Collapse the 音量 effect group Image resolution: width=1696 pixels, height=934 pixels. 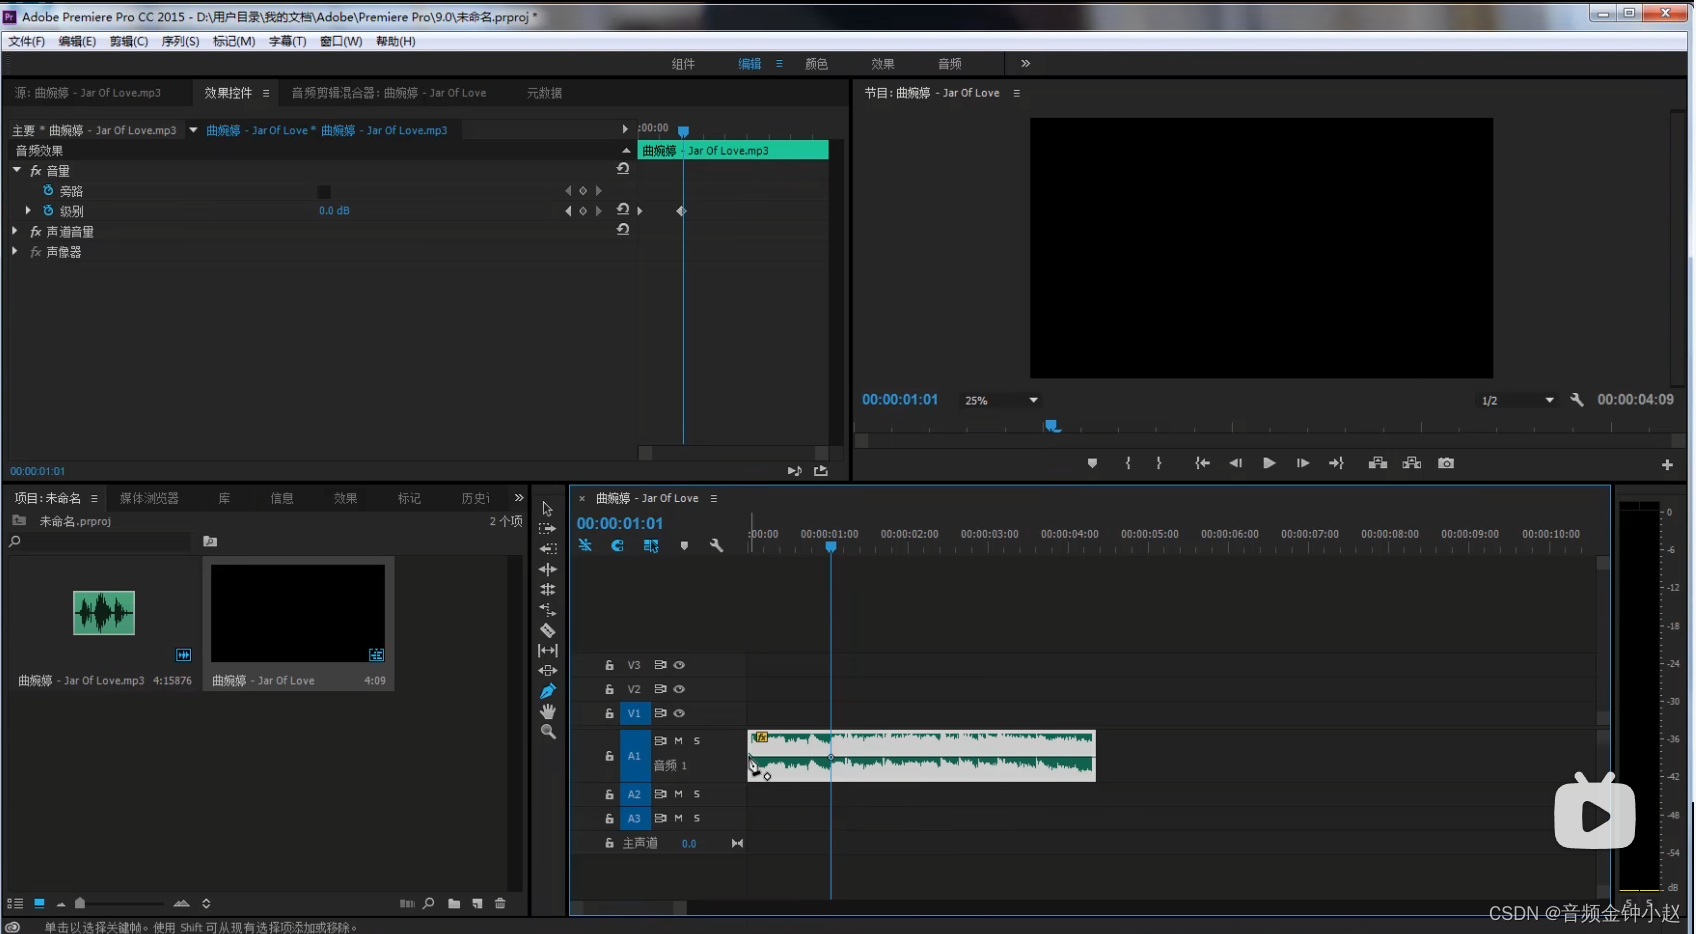tap(16, 170)
